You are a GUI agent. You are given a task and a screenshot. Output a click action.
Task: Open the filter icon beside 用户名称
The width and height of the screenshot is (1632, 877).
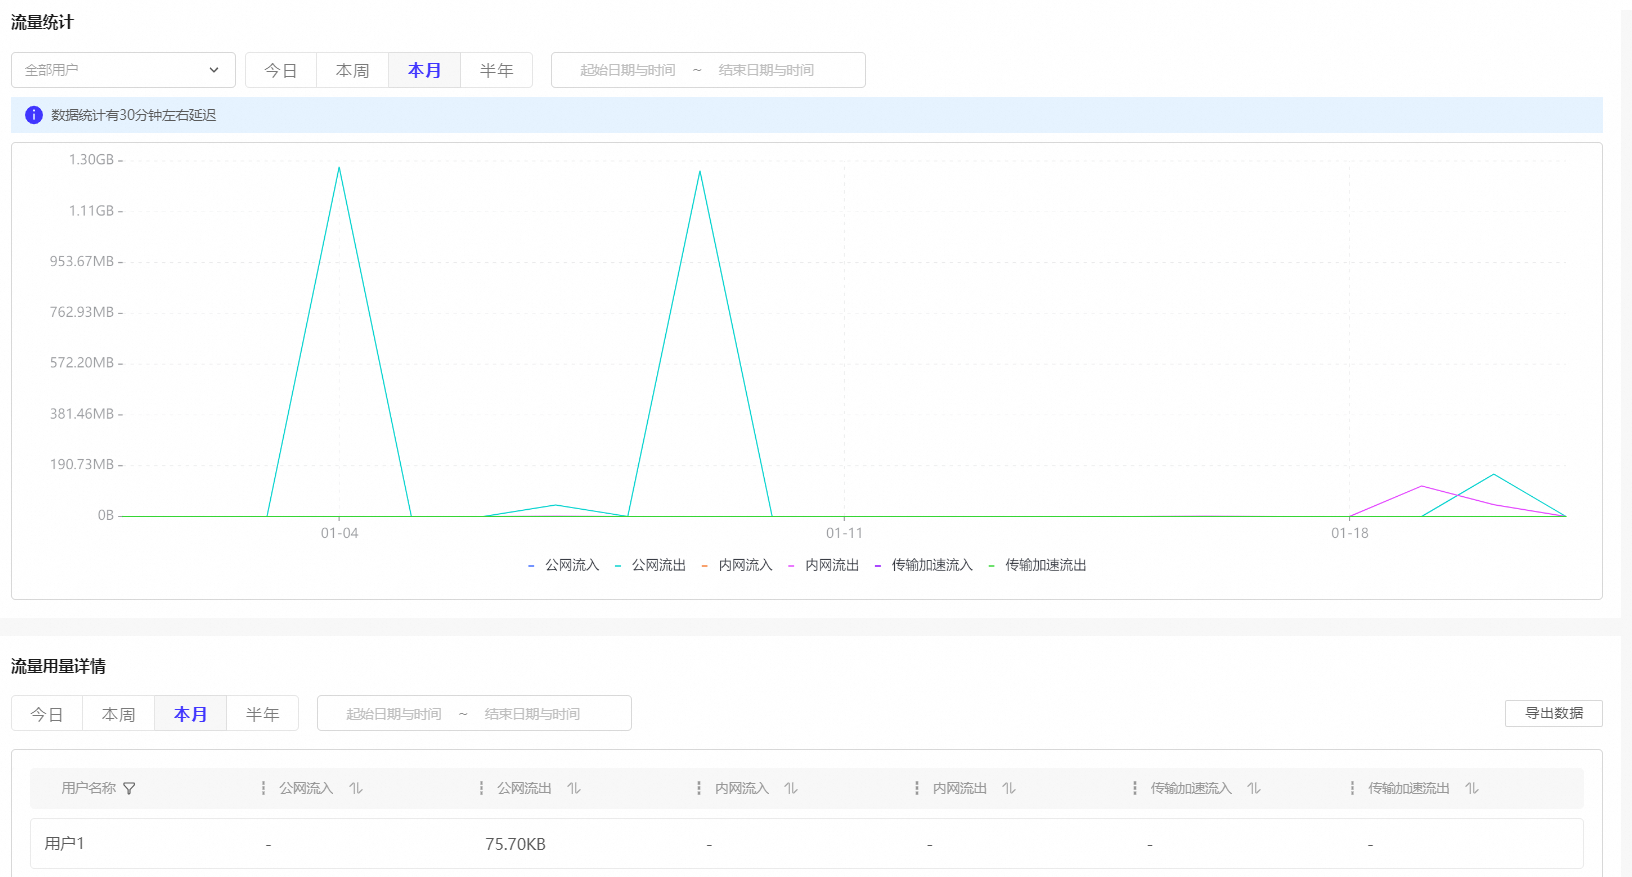(129, 789)
